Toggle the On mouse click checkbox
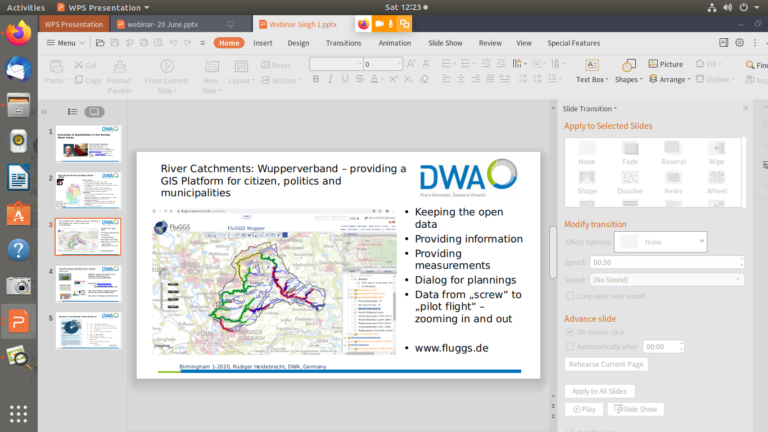 pyautogui.click(x=571, y=331)
